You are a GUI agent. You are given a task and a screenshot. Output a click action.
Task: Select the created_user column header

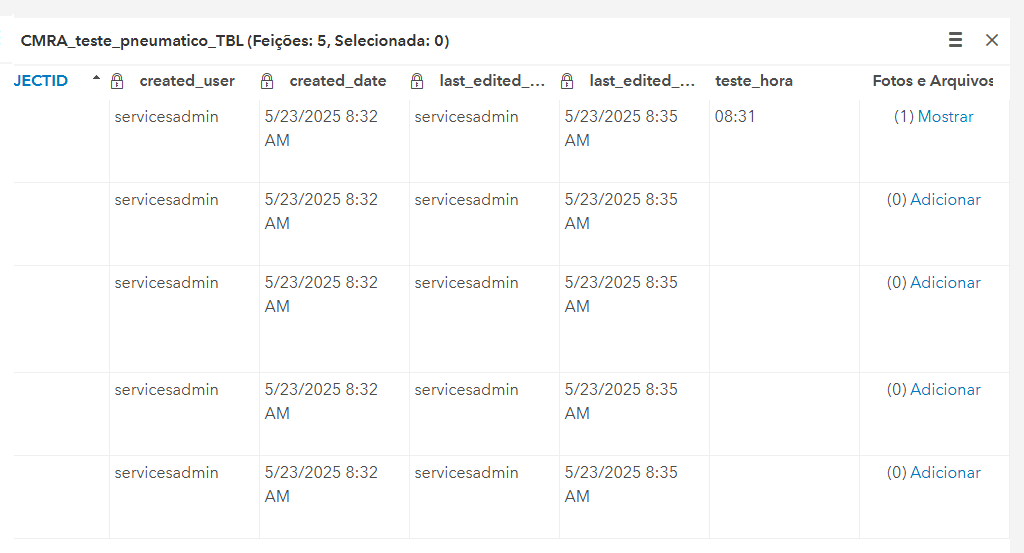(187, 81)
